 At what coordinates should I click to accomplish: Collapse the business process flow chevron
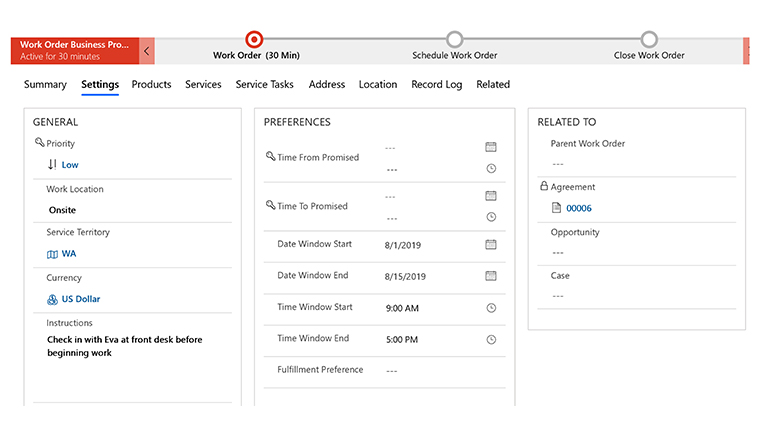pos(147,50)
